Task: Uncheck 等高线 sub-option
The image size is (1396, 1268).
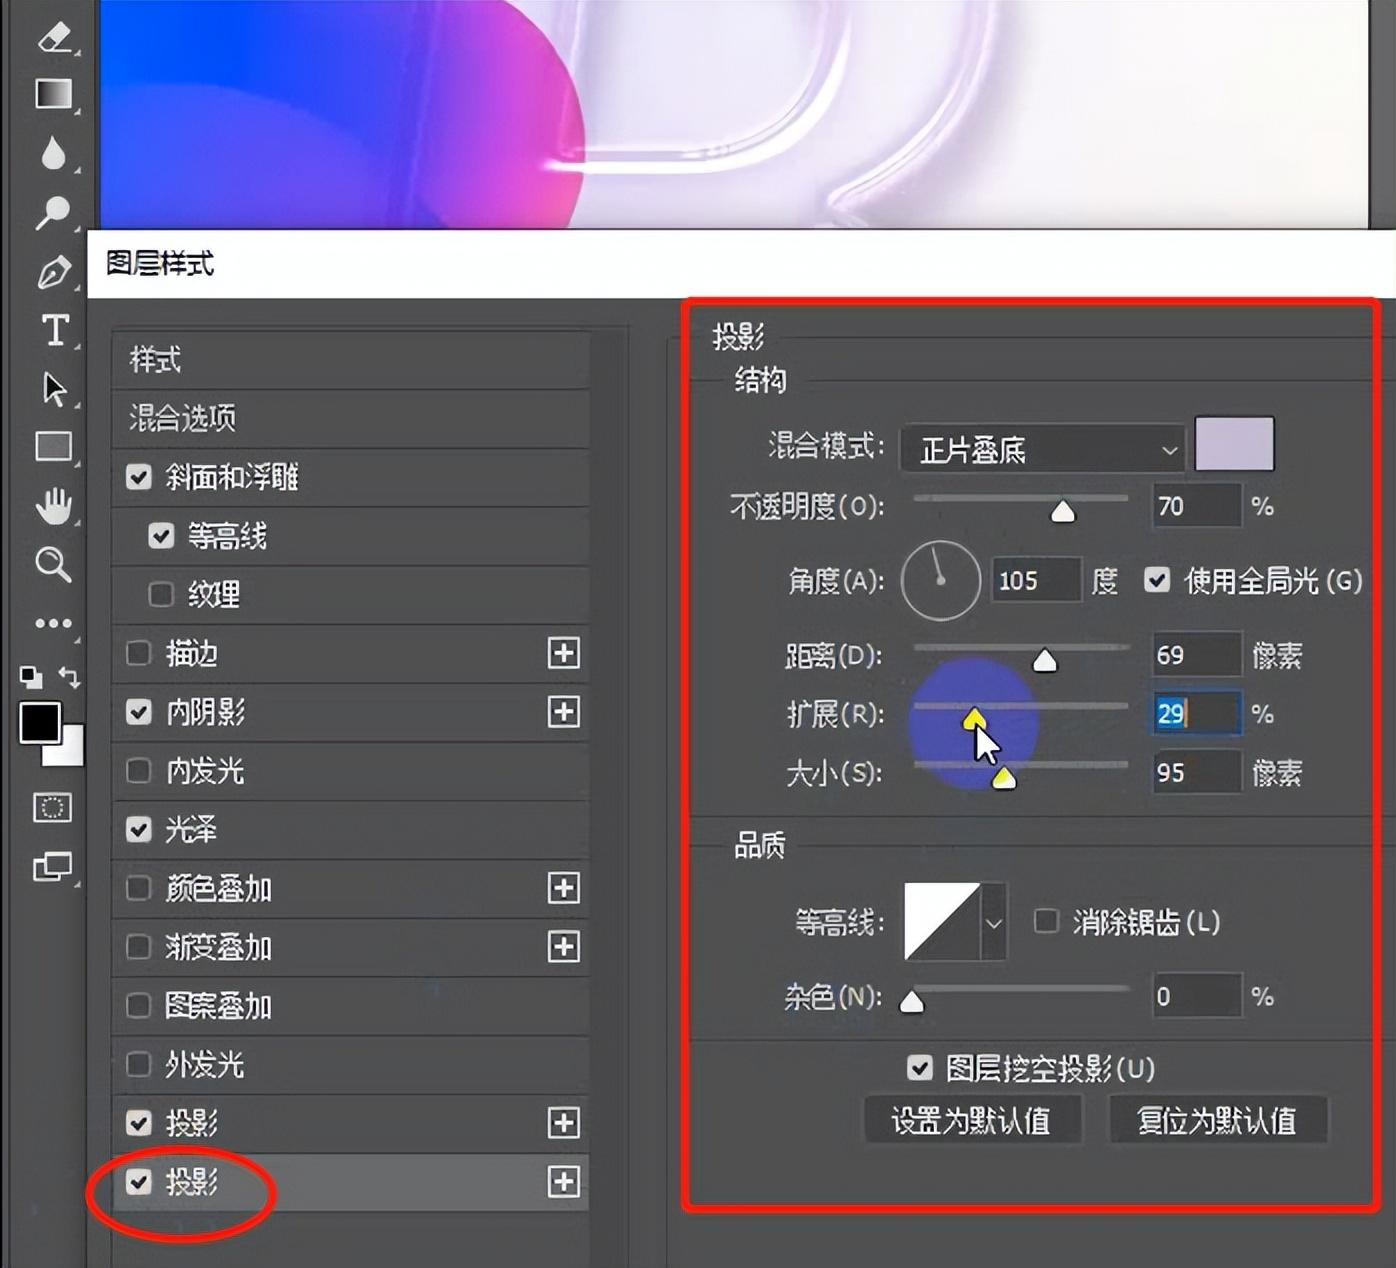Action: [161, 536]
